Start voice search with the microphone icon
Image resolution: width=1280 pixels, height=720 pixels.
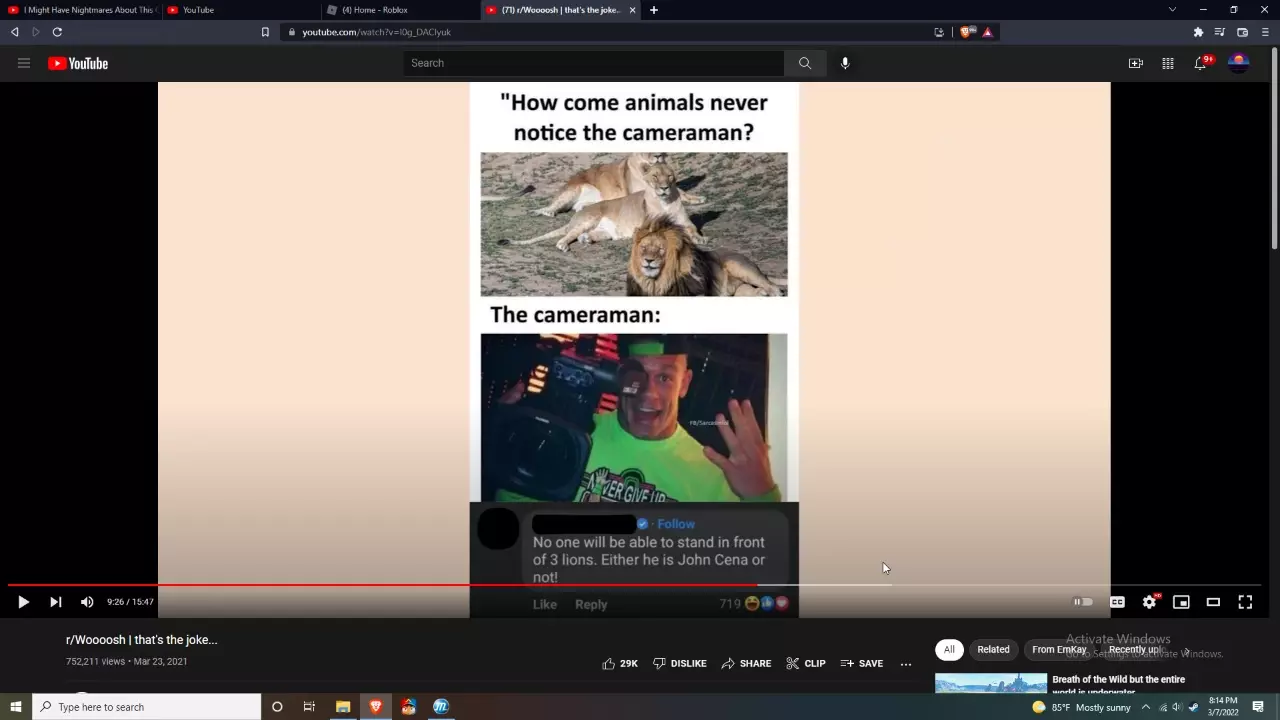point(845,63)
